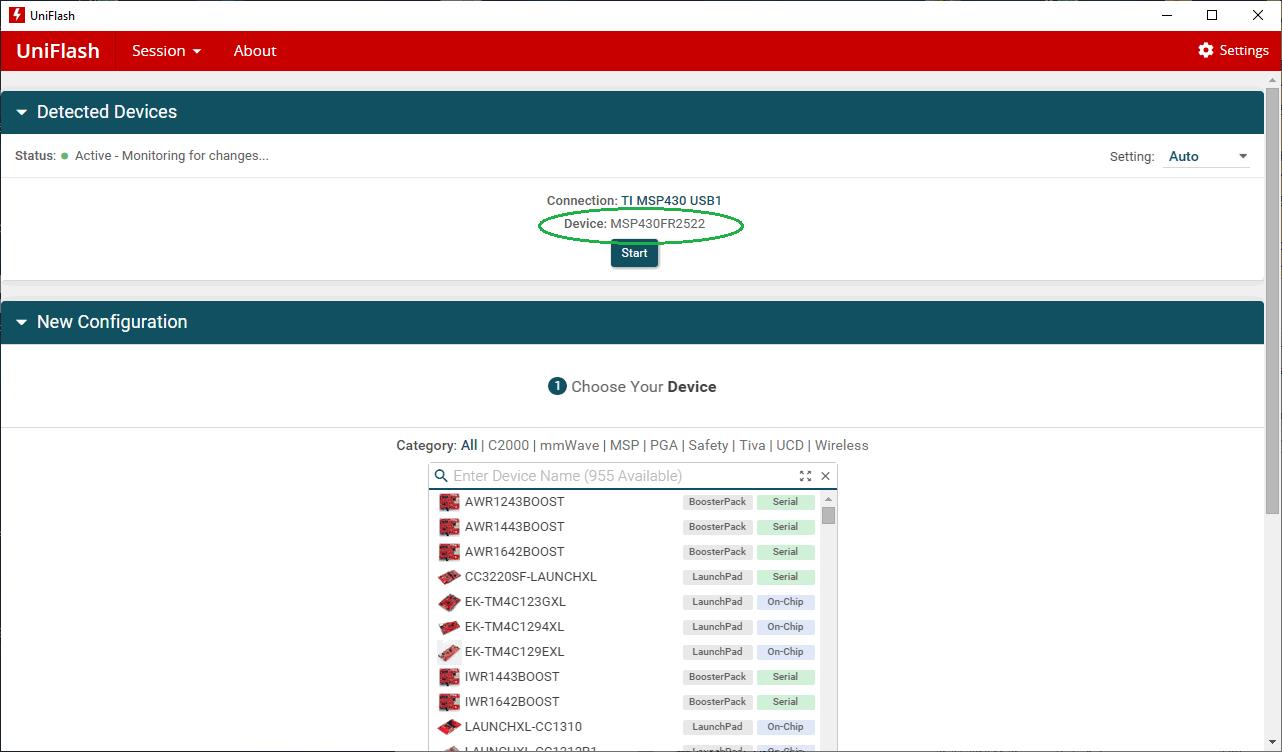
Task: Click the LAUNCHXL-CC1310 board thumbnail
Action: (x=449, y=727)
